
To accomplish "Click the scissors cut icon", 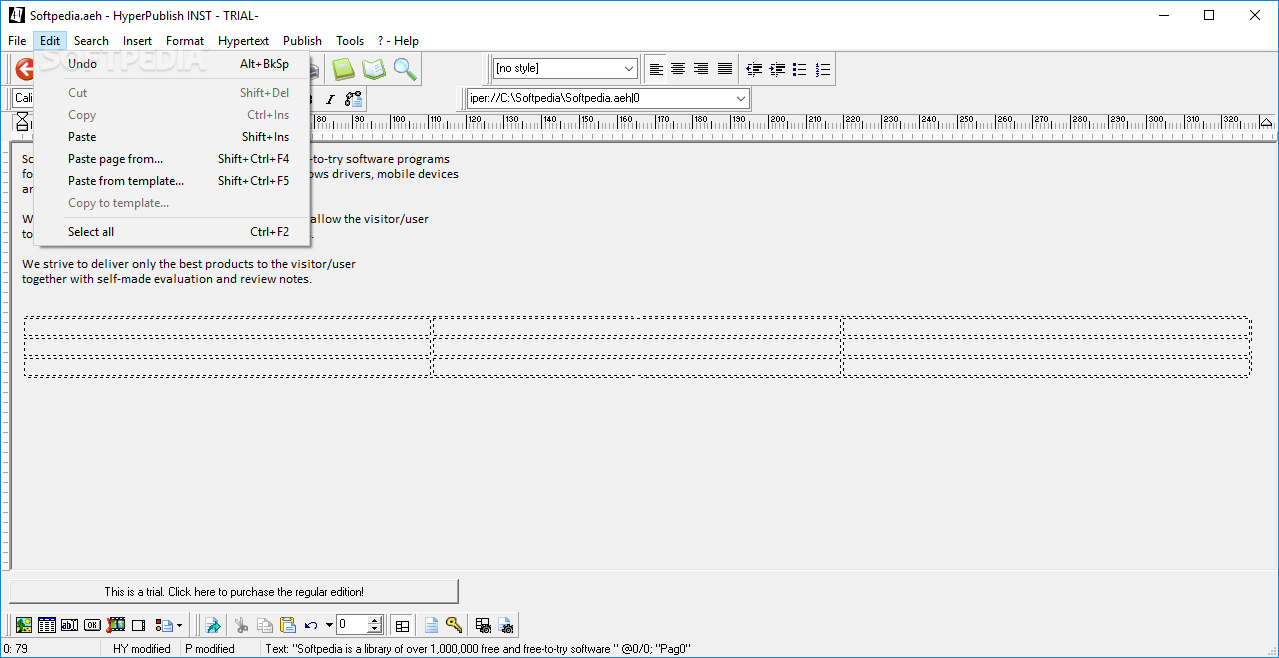I will click(241, 625).
